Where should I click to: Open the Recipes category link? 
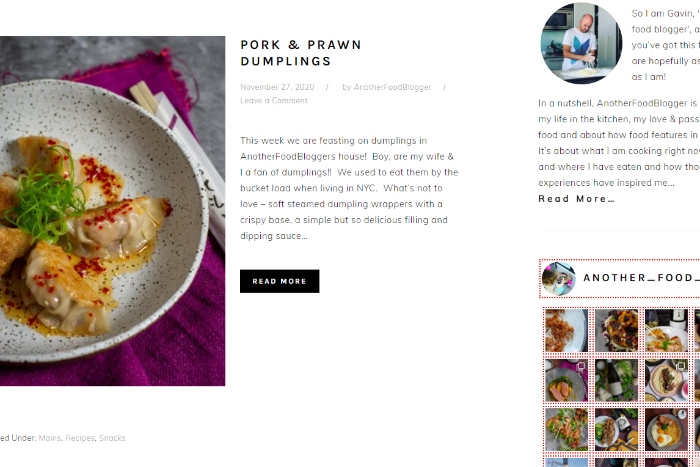coord(80,438)
